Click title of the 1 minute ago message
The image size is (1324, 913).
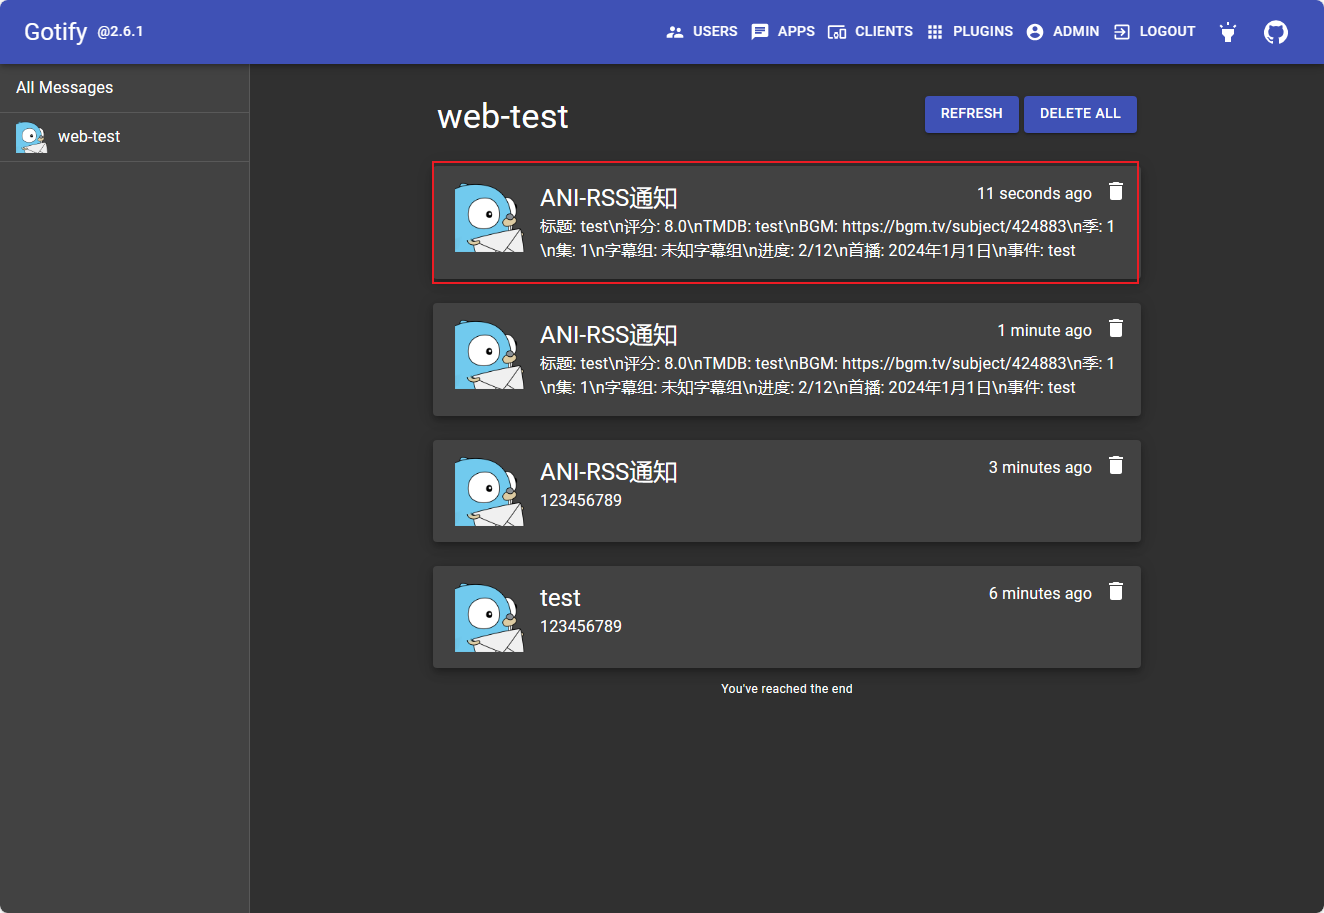click(x=609, y=335)
